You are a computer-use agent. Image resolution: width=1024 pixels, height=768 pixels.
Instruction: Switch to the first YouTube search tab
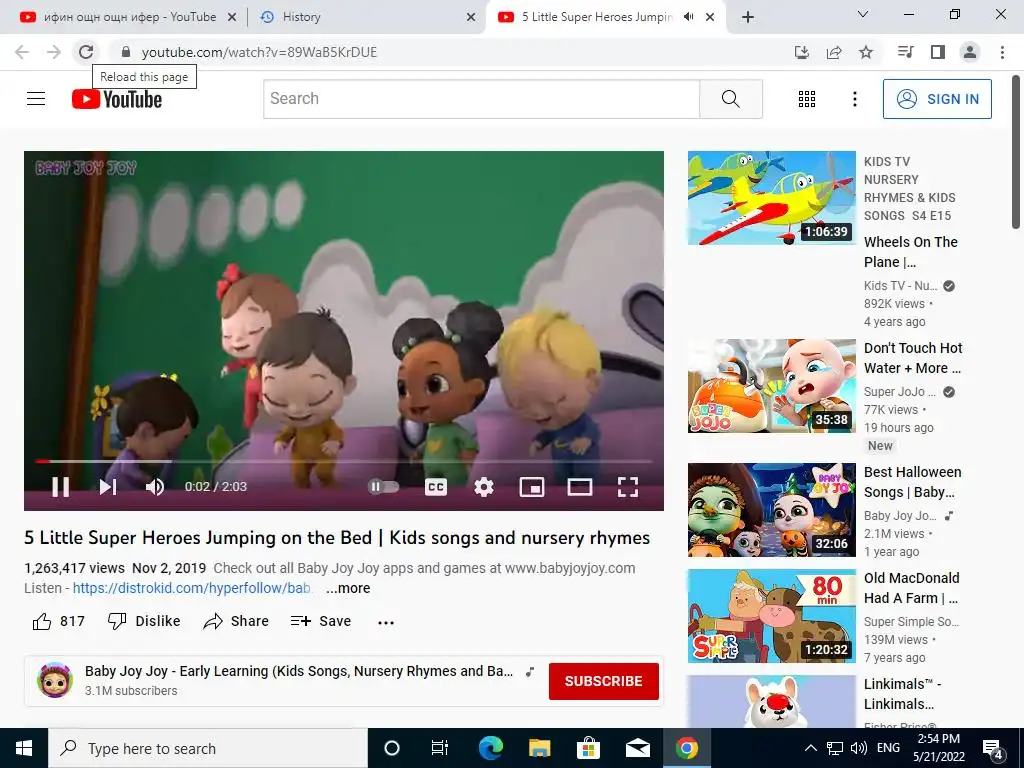[129, 17]
